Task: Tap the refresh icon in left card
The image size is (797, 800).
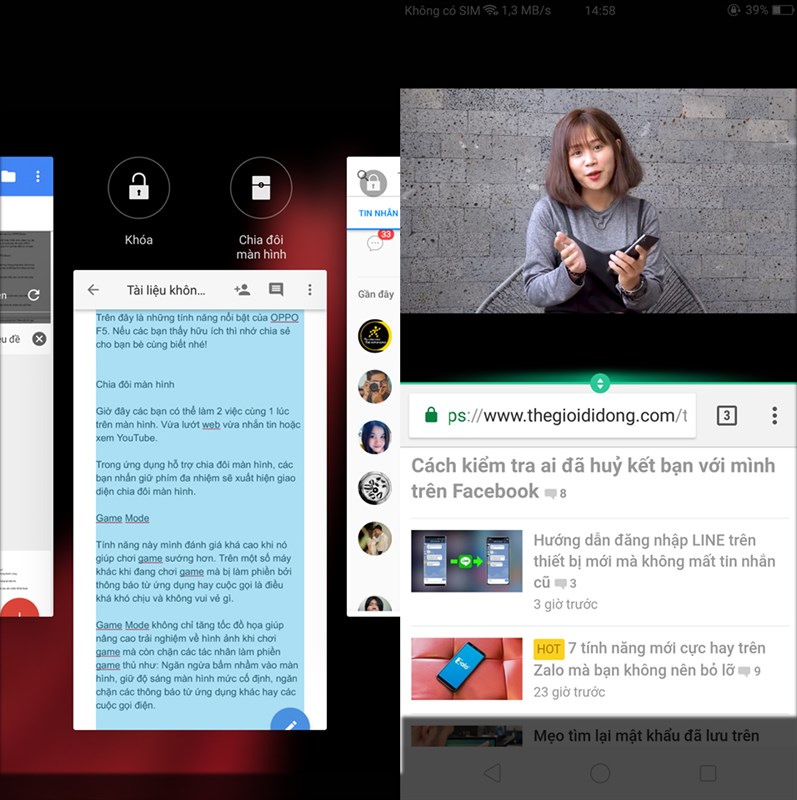Action: tap(34, 295)
